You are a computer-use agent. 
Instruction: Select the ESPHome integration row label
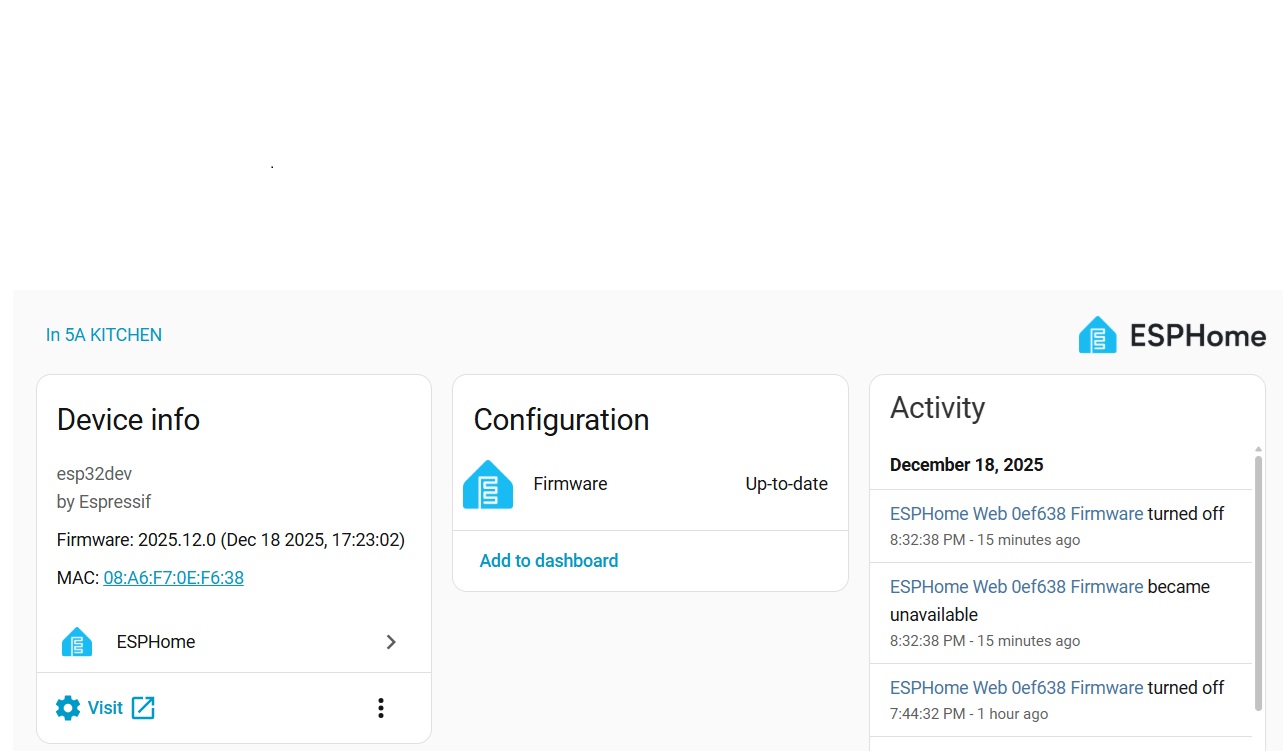(x=156, y=642)
